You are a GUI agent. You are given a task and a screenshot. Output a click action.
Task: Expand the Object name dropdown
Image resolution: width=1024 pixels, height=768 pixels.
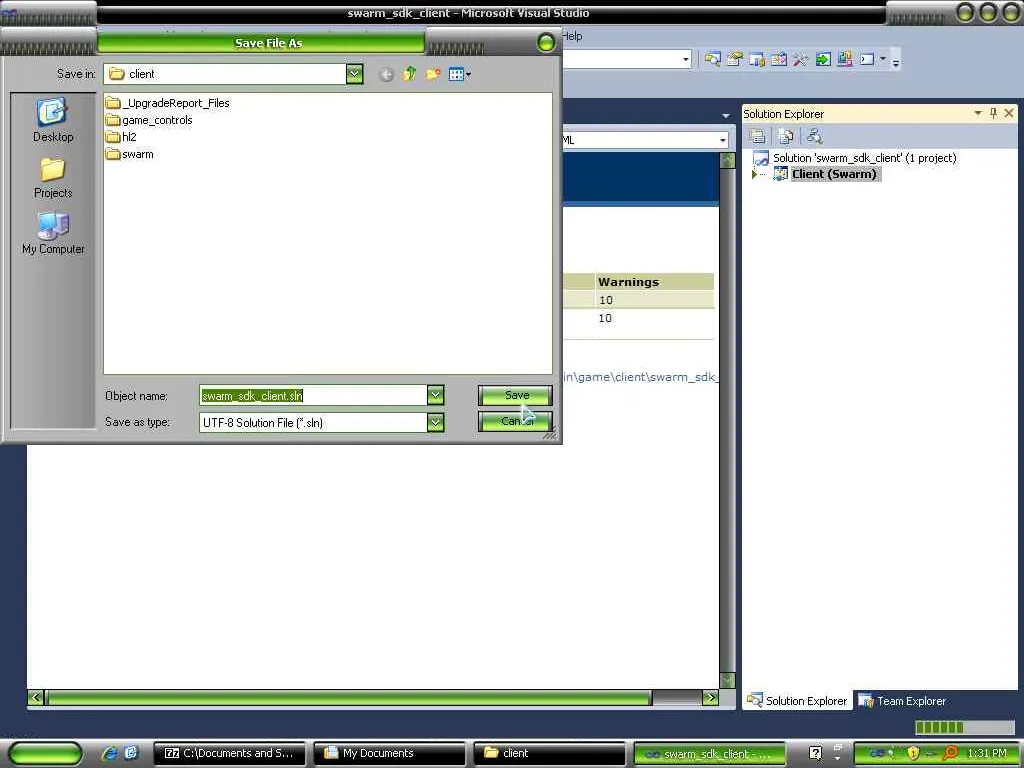[436, 395]
